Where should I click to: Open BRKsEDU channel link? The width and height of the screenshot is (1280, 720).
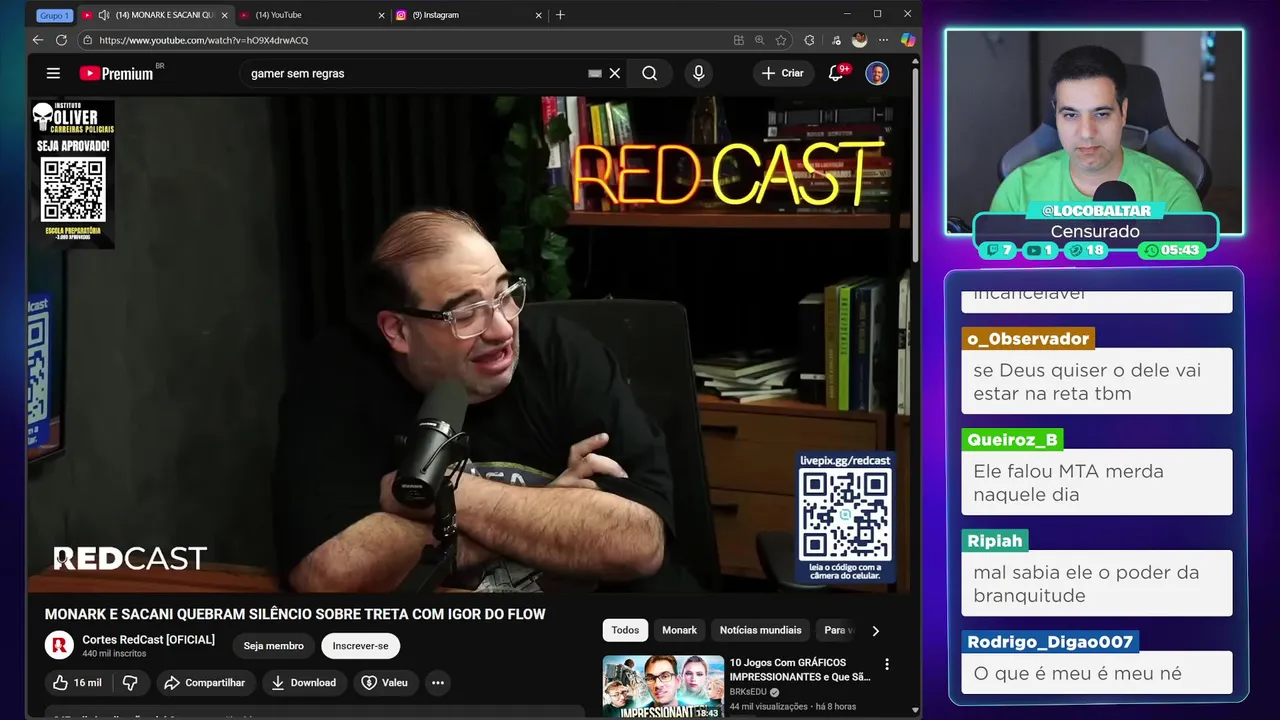point(748,692)
